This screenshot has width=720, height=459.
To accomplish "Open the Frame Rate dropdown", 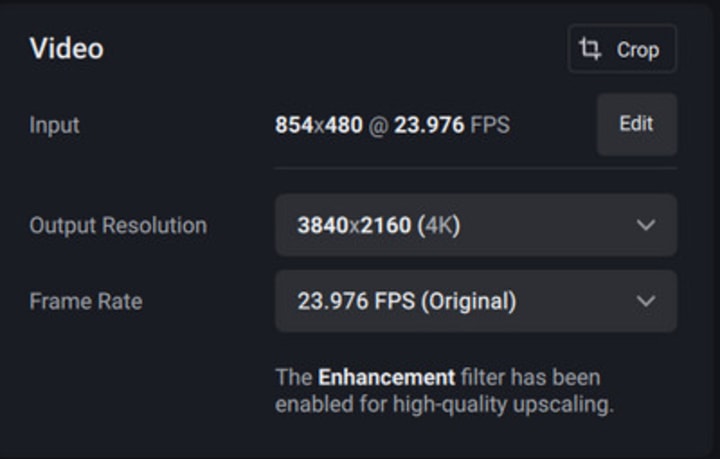I will point(475,301).
